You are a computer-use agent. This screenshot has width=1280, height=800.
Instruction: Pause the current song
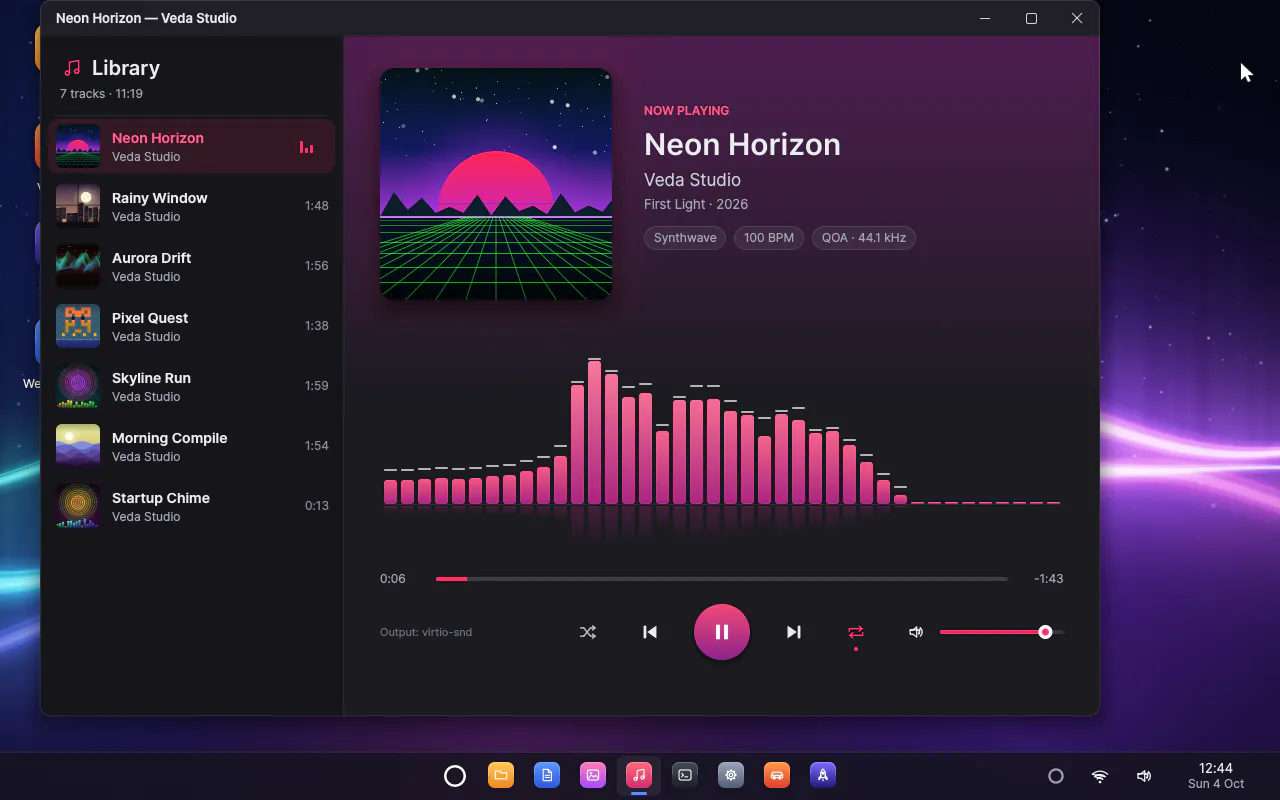click(x=722, y=632)
